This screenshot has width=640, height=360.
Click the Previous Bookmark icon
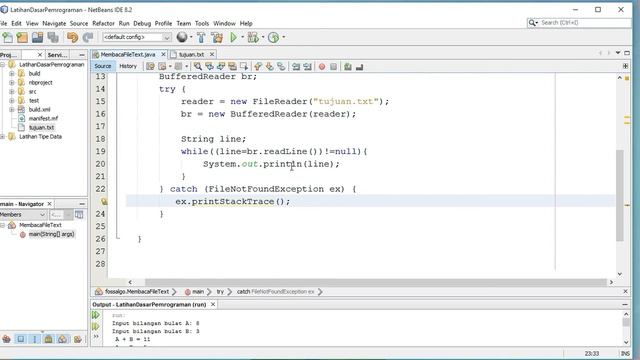pyautogui.click(x=258, y=67)
